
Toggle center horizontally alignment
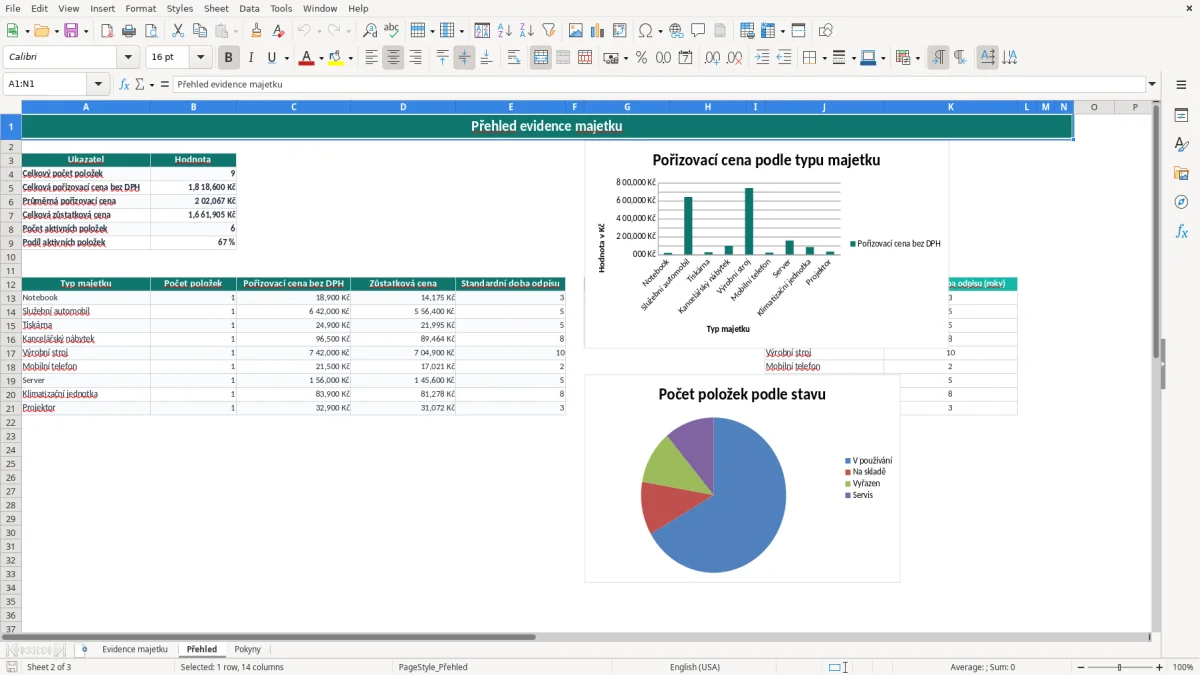coord(393,58)
